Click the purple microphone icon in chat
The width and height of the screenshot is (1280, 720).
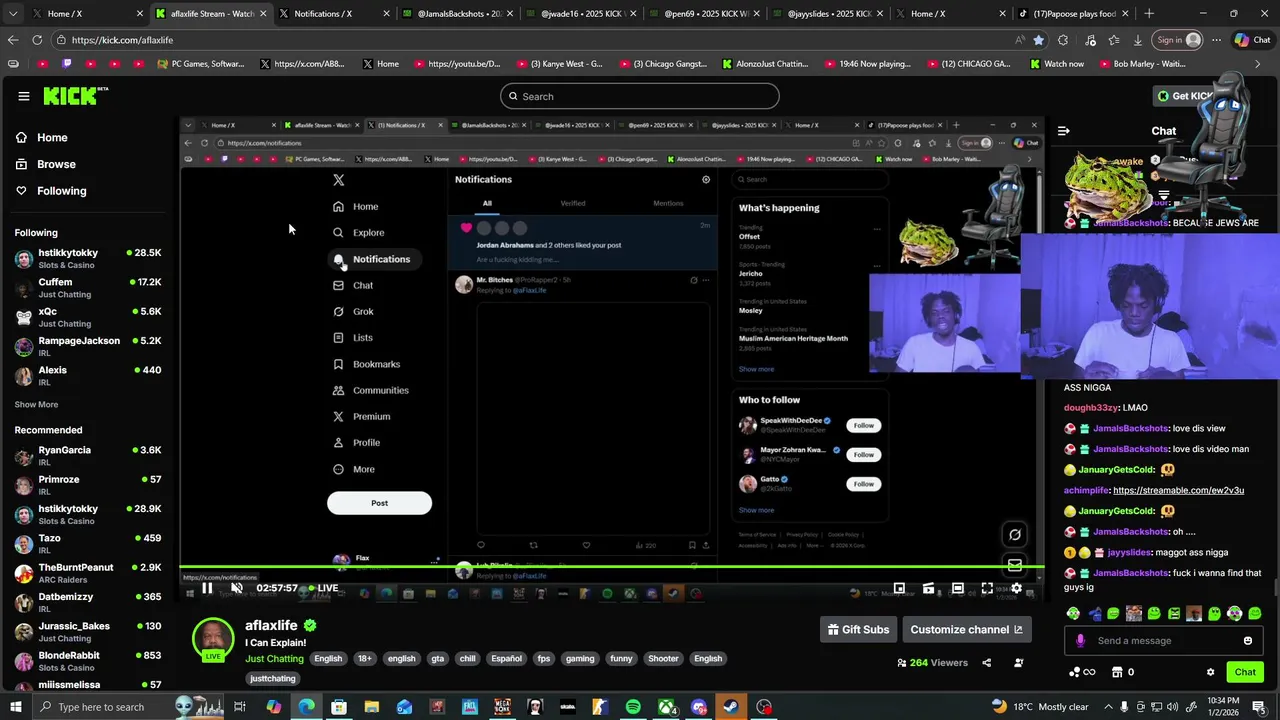(1080, 641)
